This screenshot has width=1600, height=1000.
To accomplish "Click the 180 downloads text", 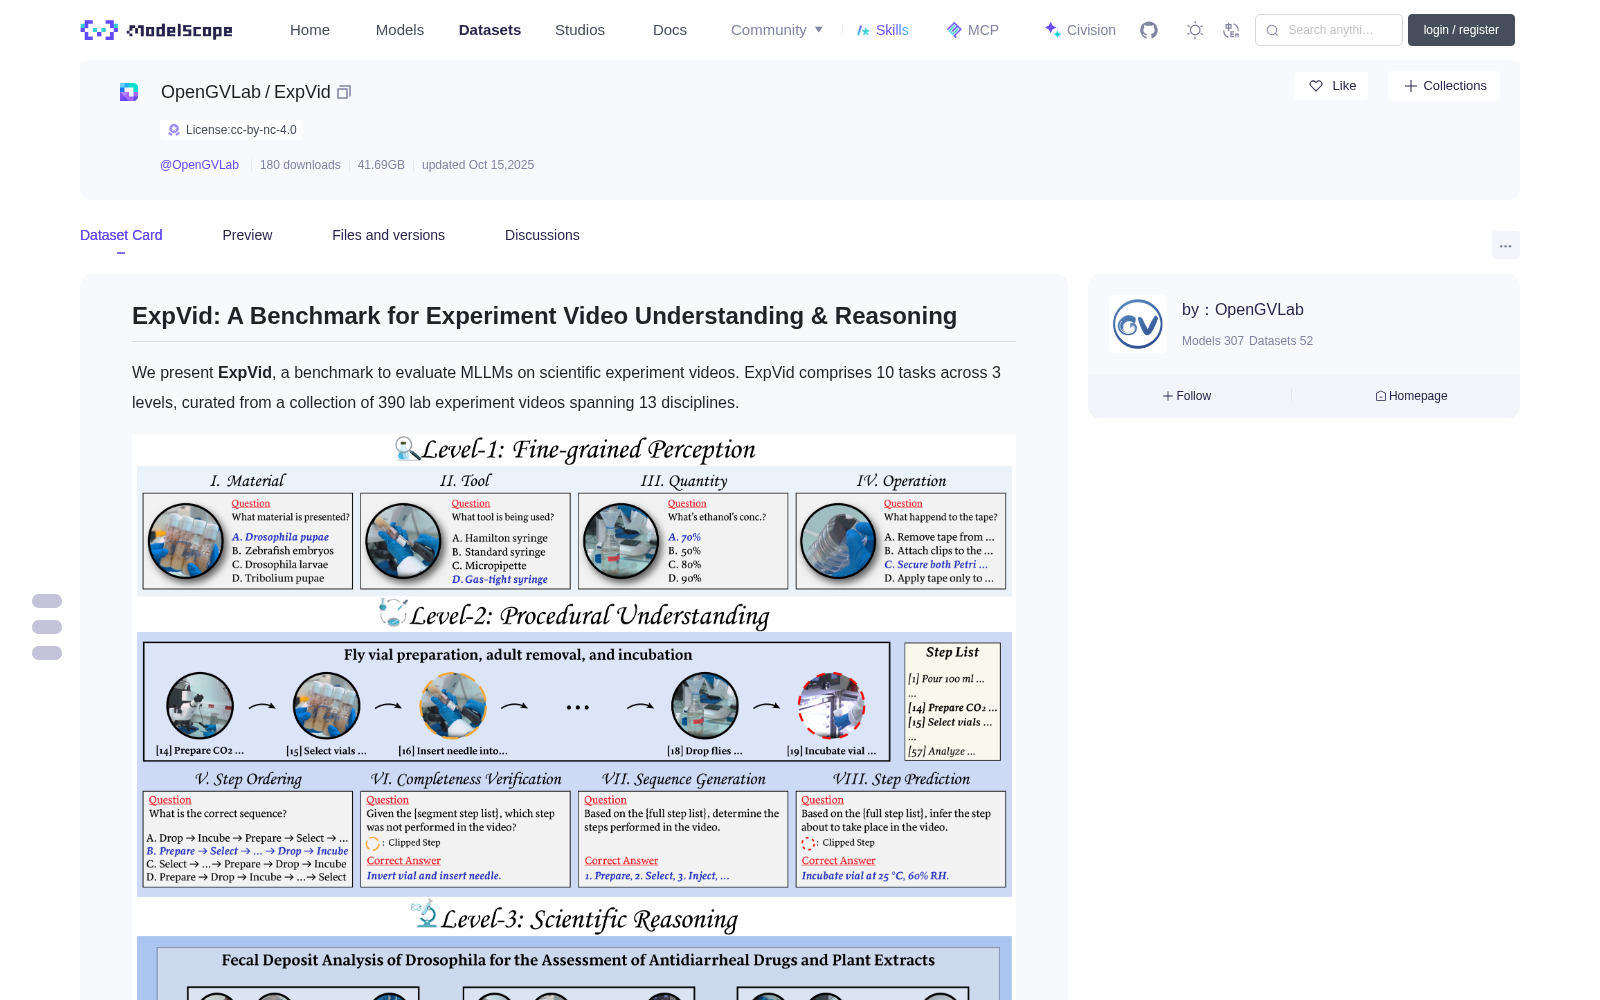I will (300, 165).
